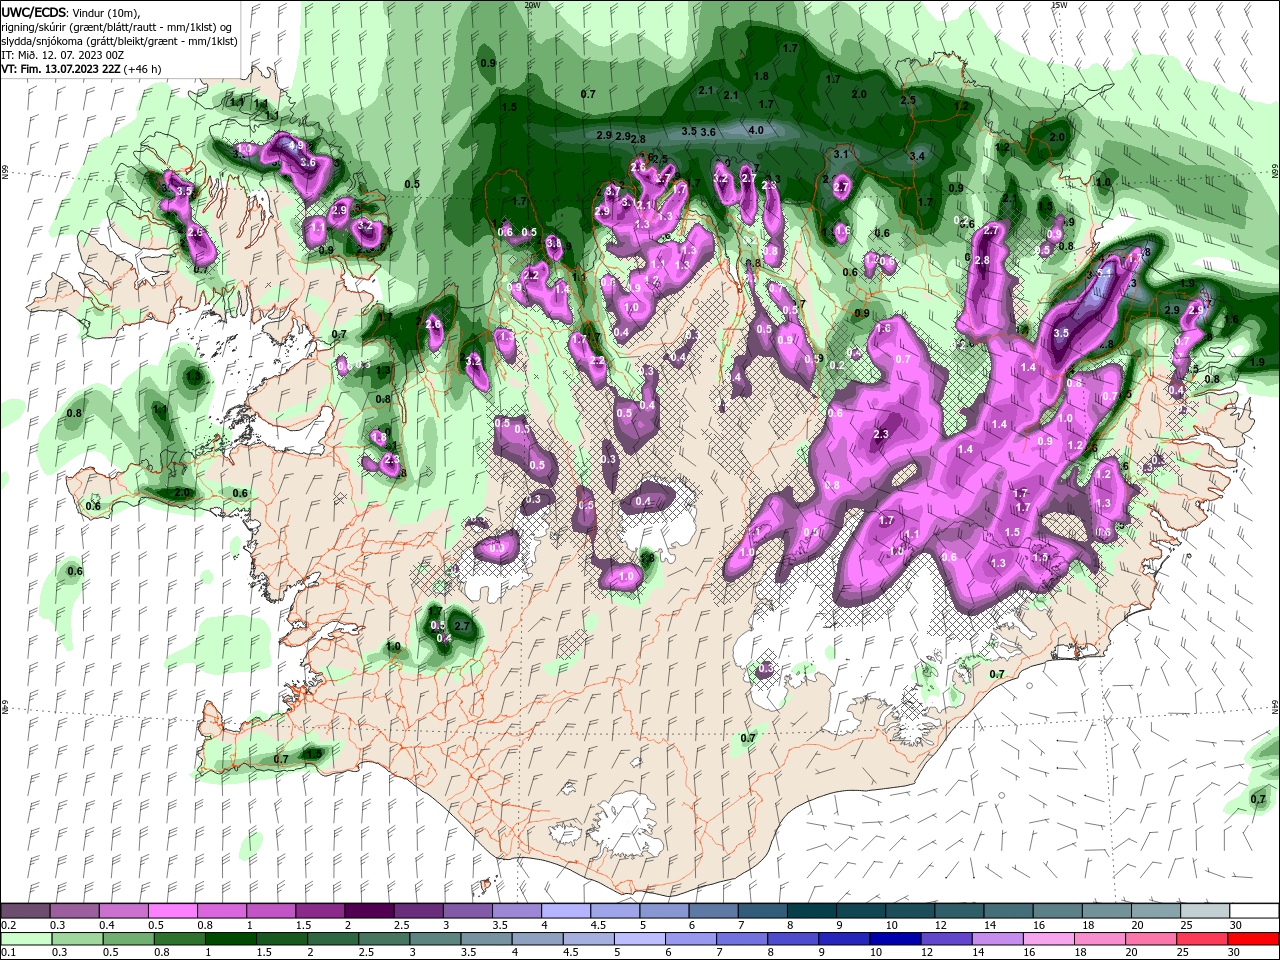The height and width of the screenshot is (960, 1280).
Task: Click the deep navy blue 10–12 rain legend swatch
Action: [897, 939]
